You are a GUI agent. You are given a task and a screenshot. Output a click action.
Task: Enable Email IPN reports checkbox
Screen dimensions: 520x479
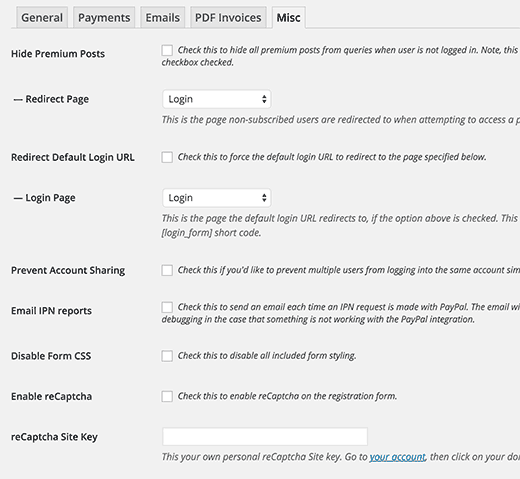coord(167,307)
